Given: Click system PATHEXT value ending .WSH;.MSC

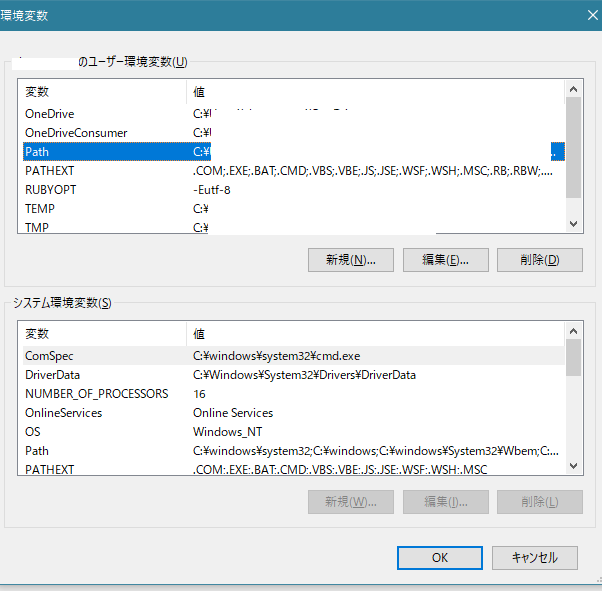Looking at the screenshot, I should click(x=340, y=469).
